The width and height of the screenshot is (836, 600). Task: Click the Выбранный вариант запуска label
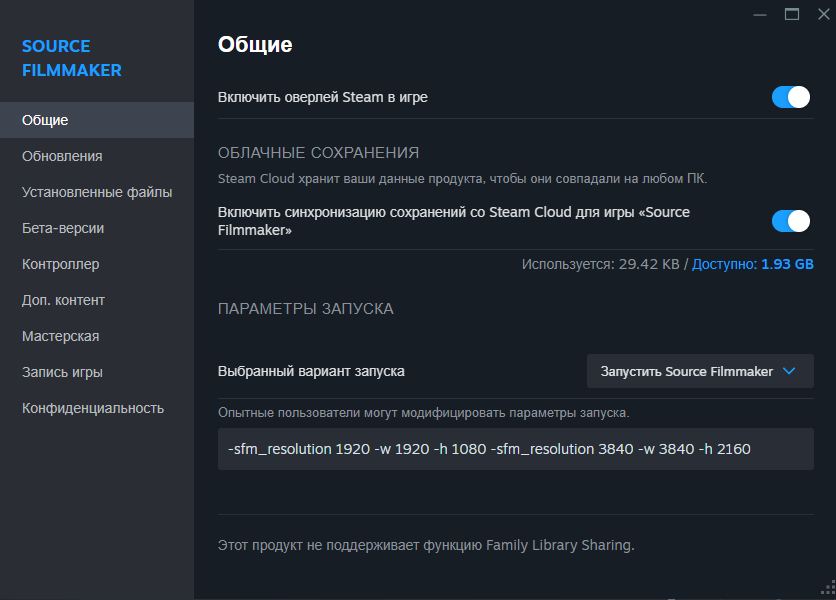311,371
